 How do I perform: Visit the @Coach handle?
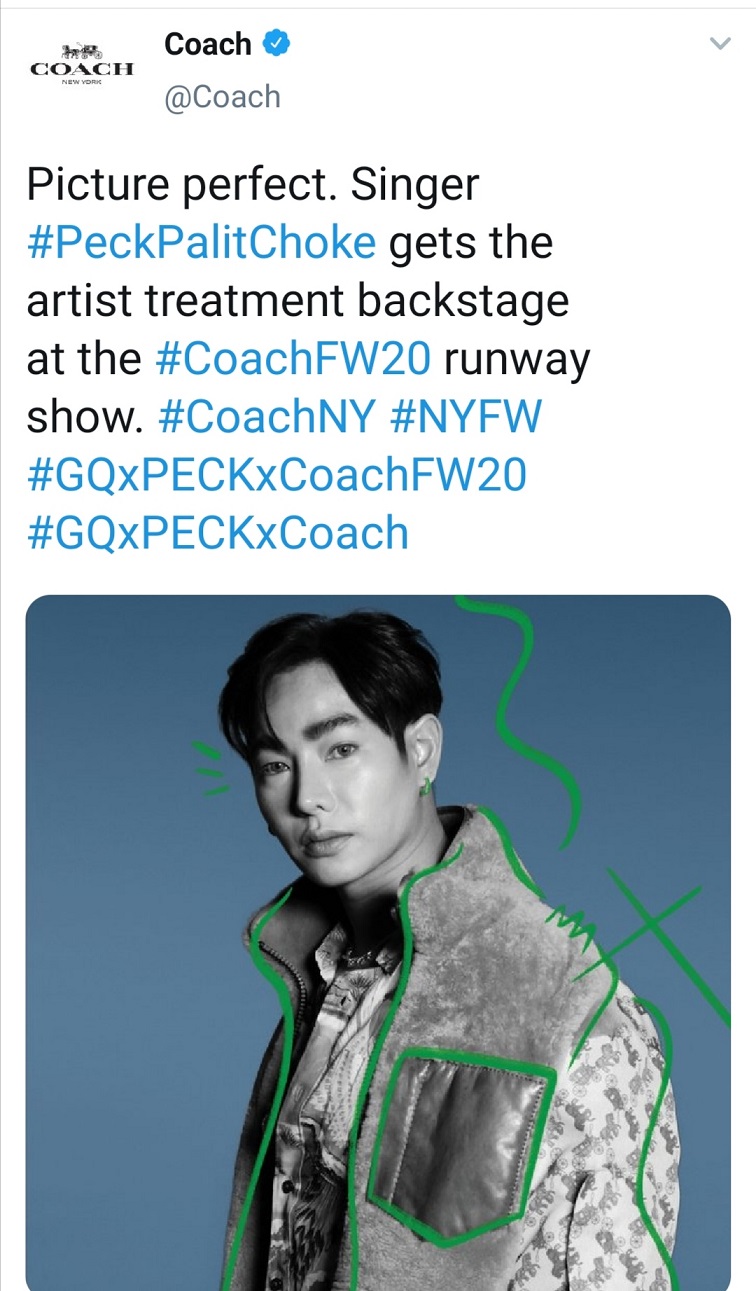coord(222,97)
